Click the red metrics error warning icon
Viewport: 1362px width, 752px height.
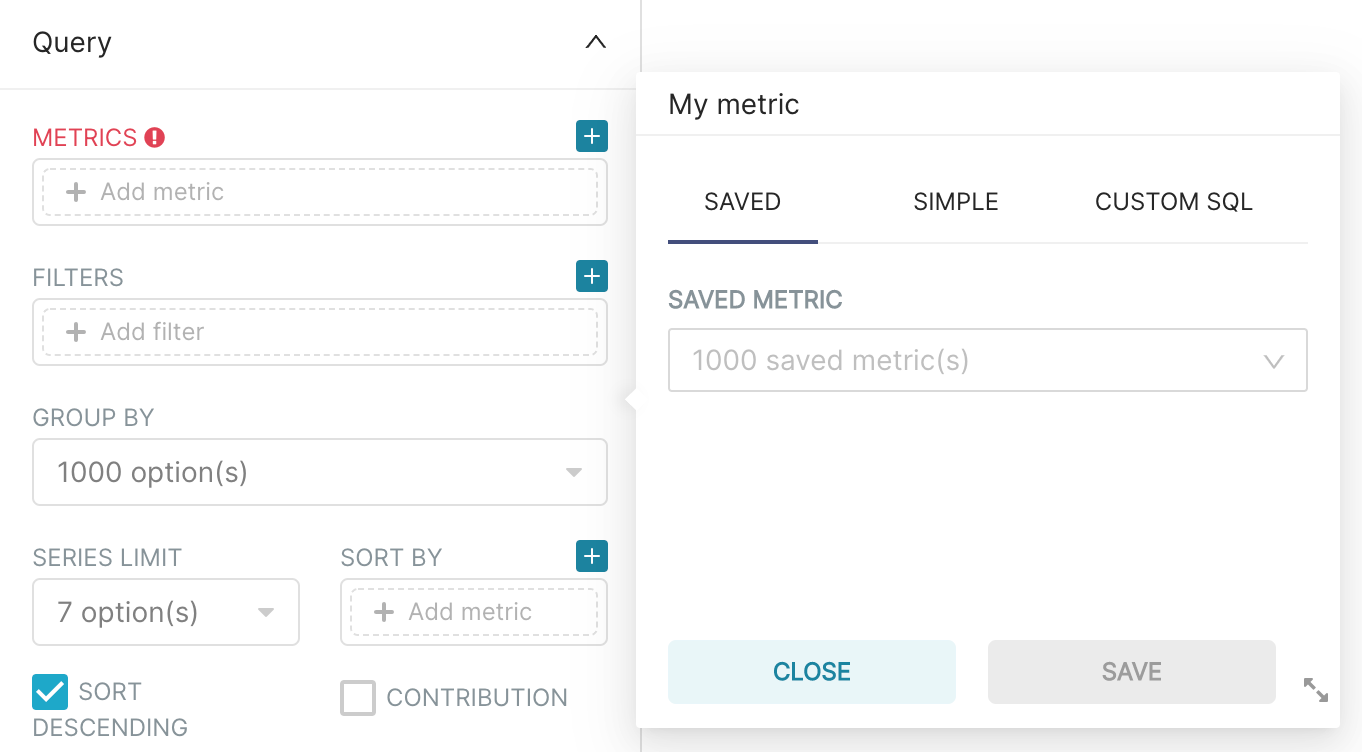coord(154,137)
